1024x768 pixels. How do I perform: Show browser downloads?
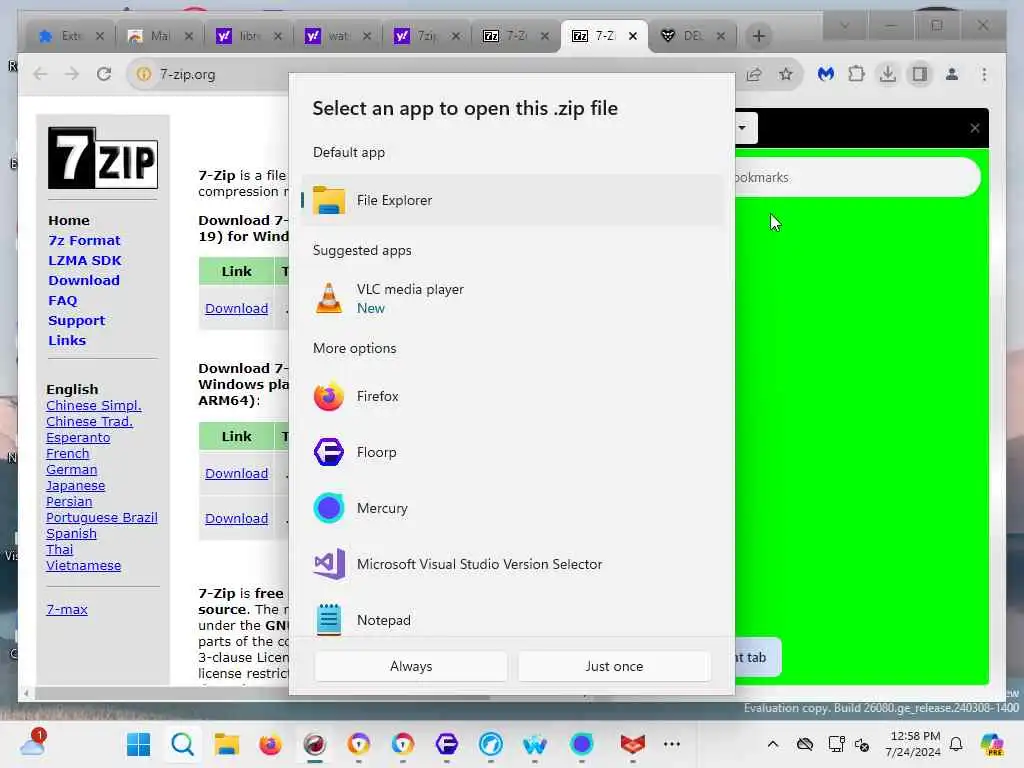(x=888, y=74)
